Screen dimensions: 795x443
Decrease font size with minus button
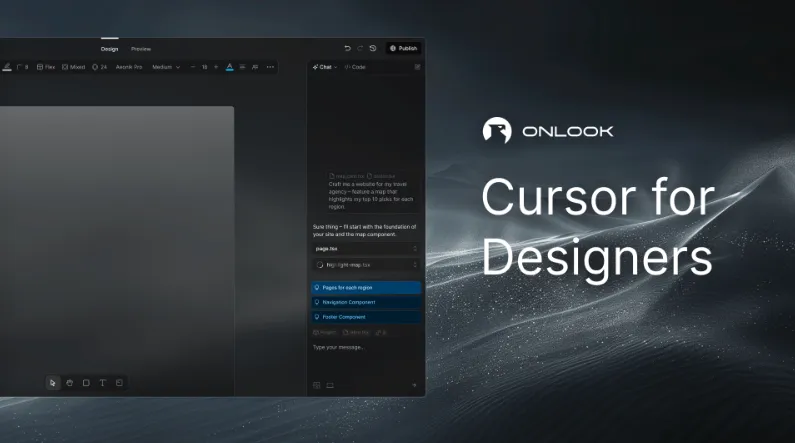pyautogui.click(x=193, y=67)
